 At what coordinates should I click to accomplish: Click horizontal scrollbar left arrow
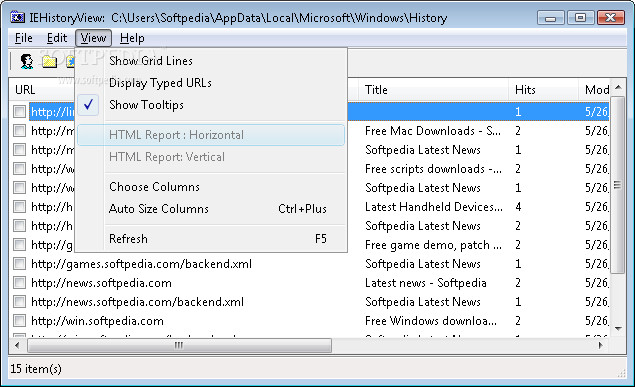click(x=17, y=345)
